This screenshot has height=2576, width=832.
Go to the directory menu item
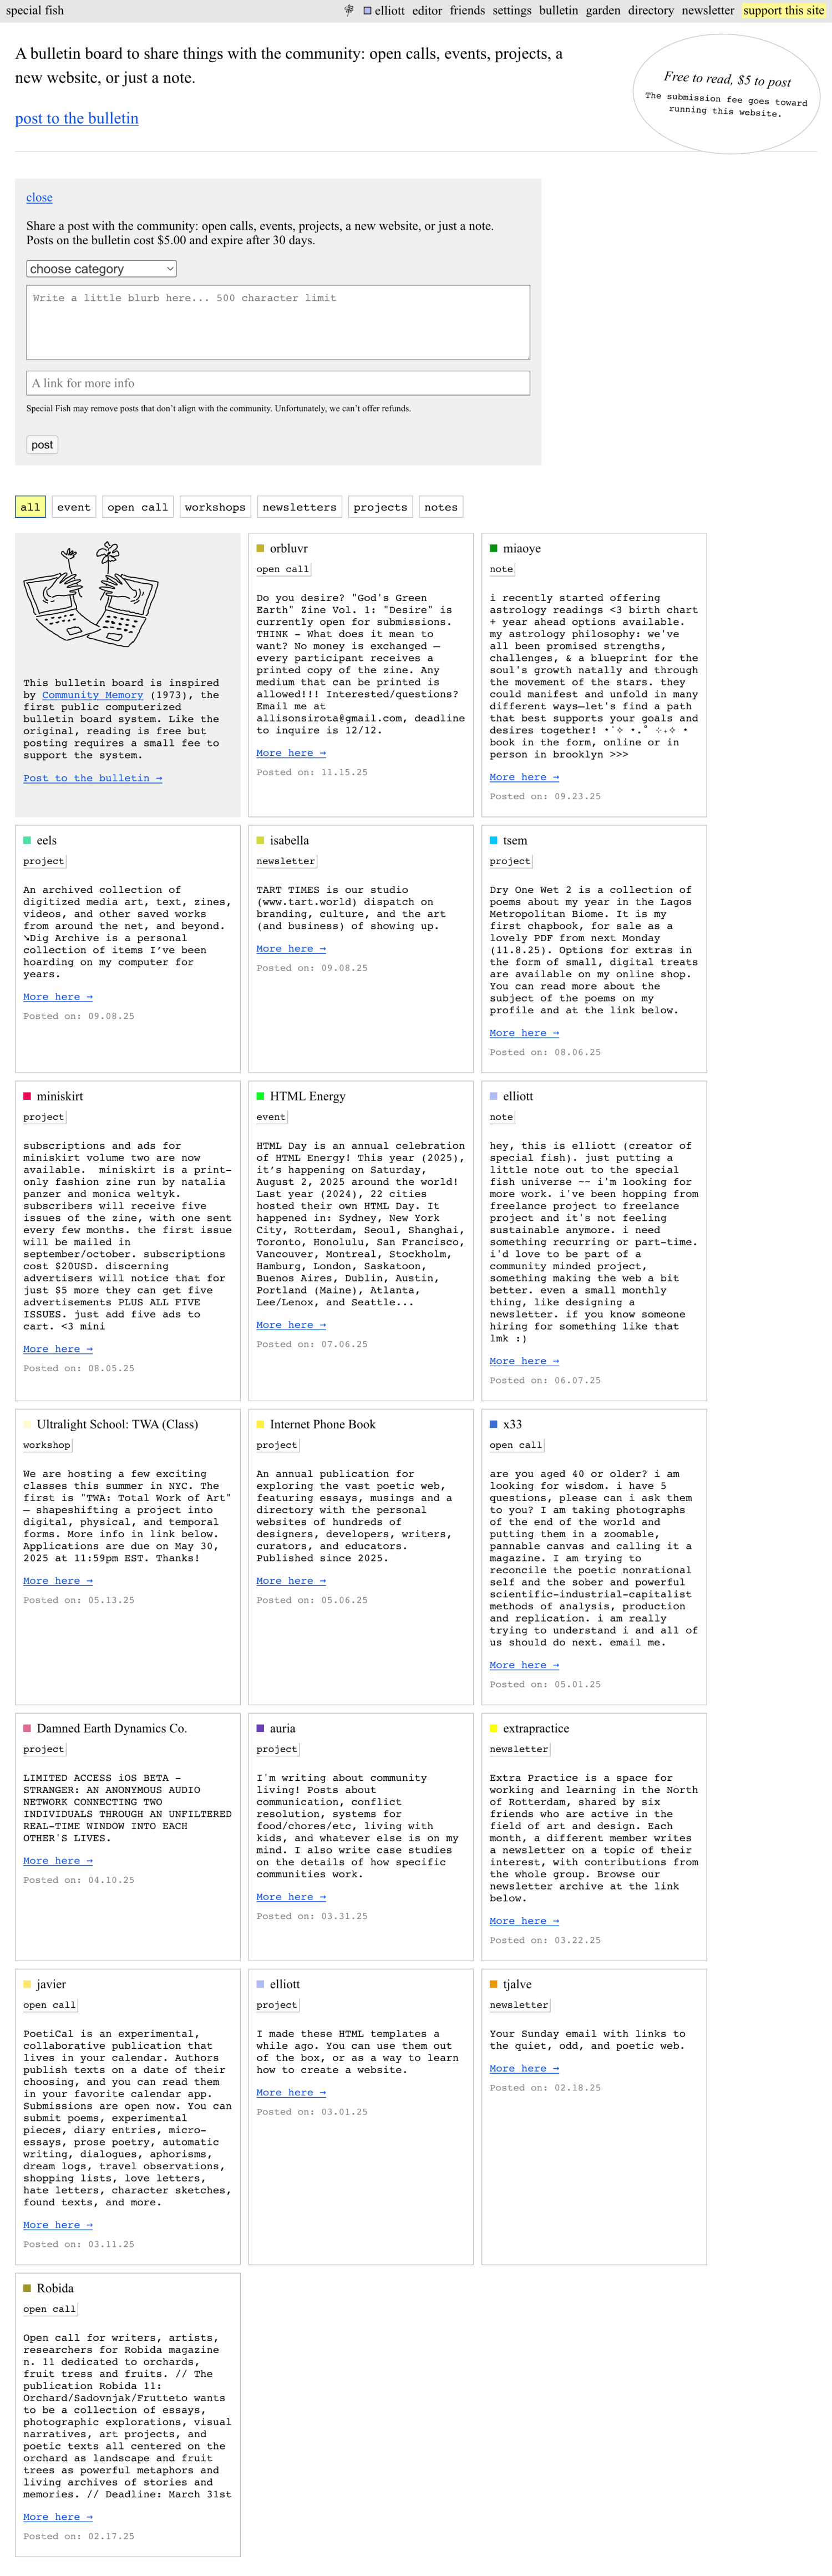click(651, 10)
